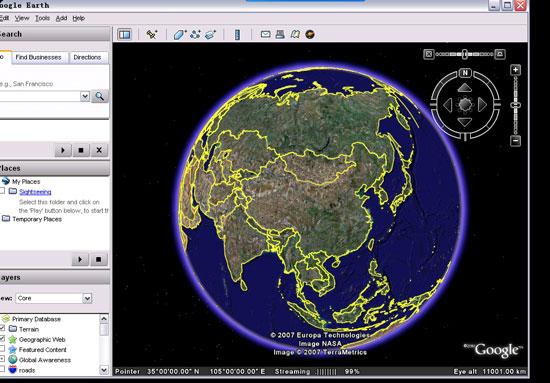
Task: Toggle the Sightseeing folder checkbox
Action: point(2,191)
